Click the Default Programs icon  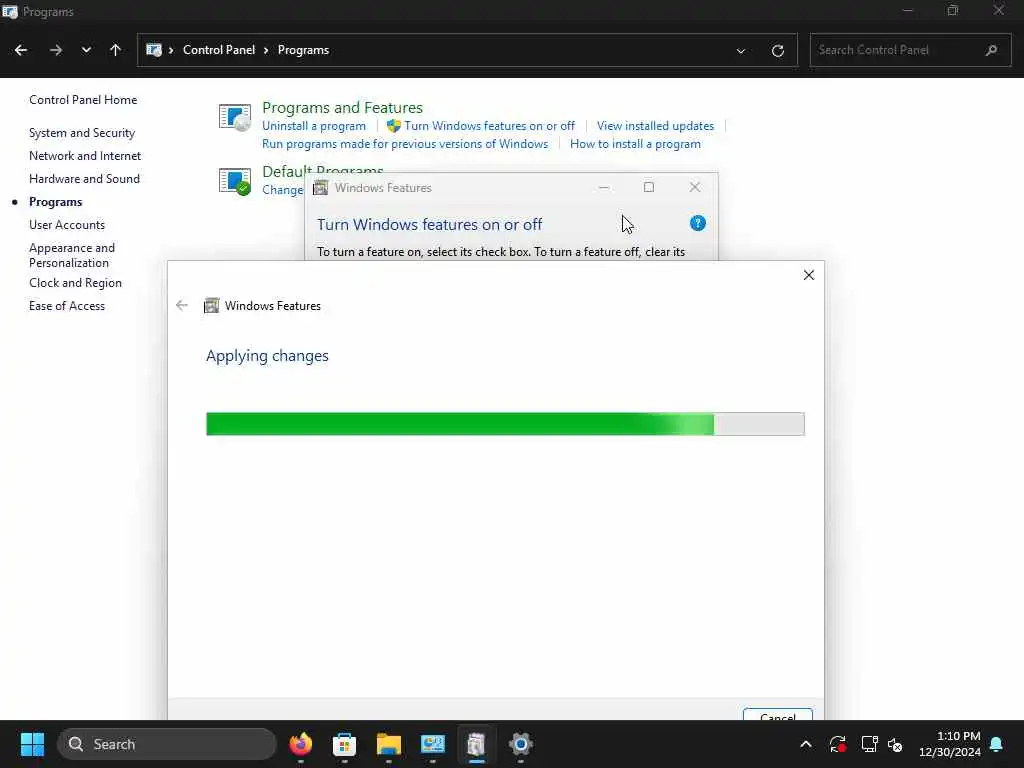(x=234, y=181)
